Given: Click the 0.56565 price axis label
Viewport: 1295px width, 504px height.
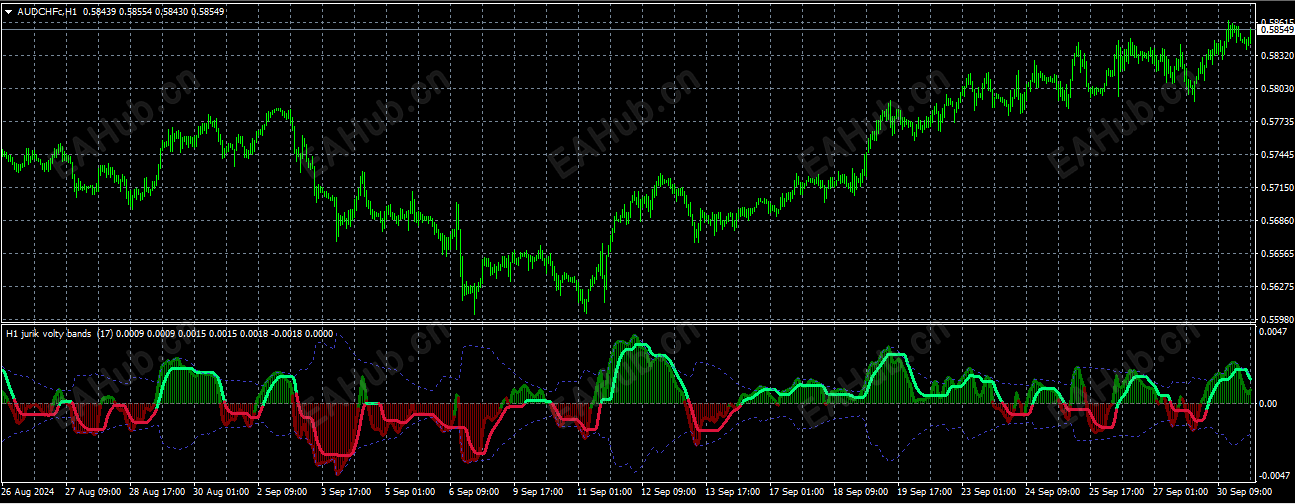Looking at the screenshot, I should point(1275,254).
